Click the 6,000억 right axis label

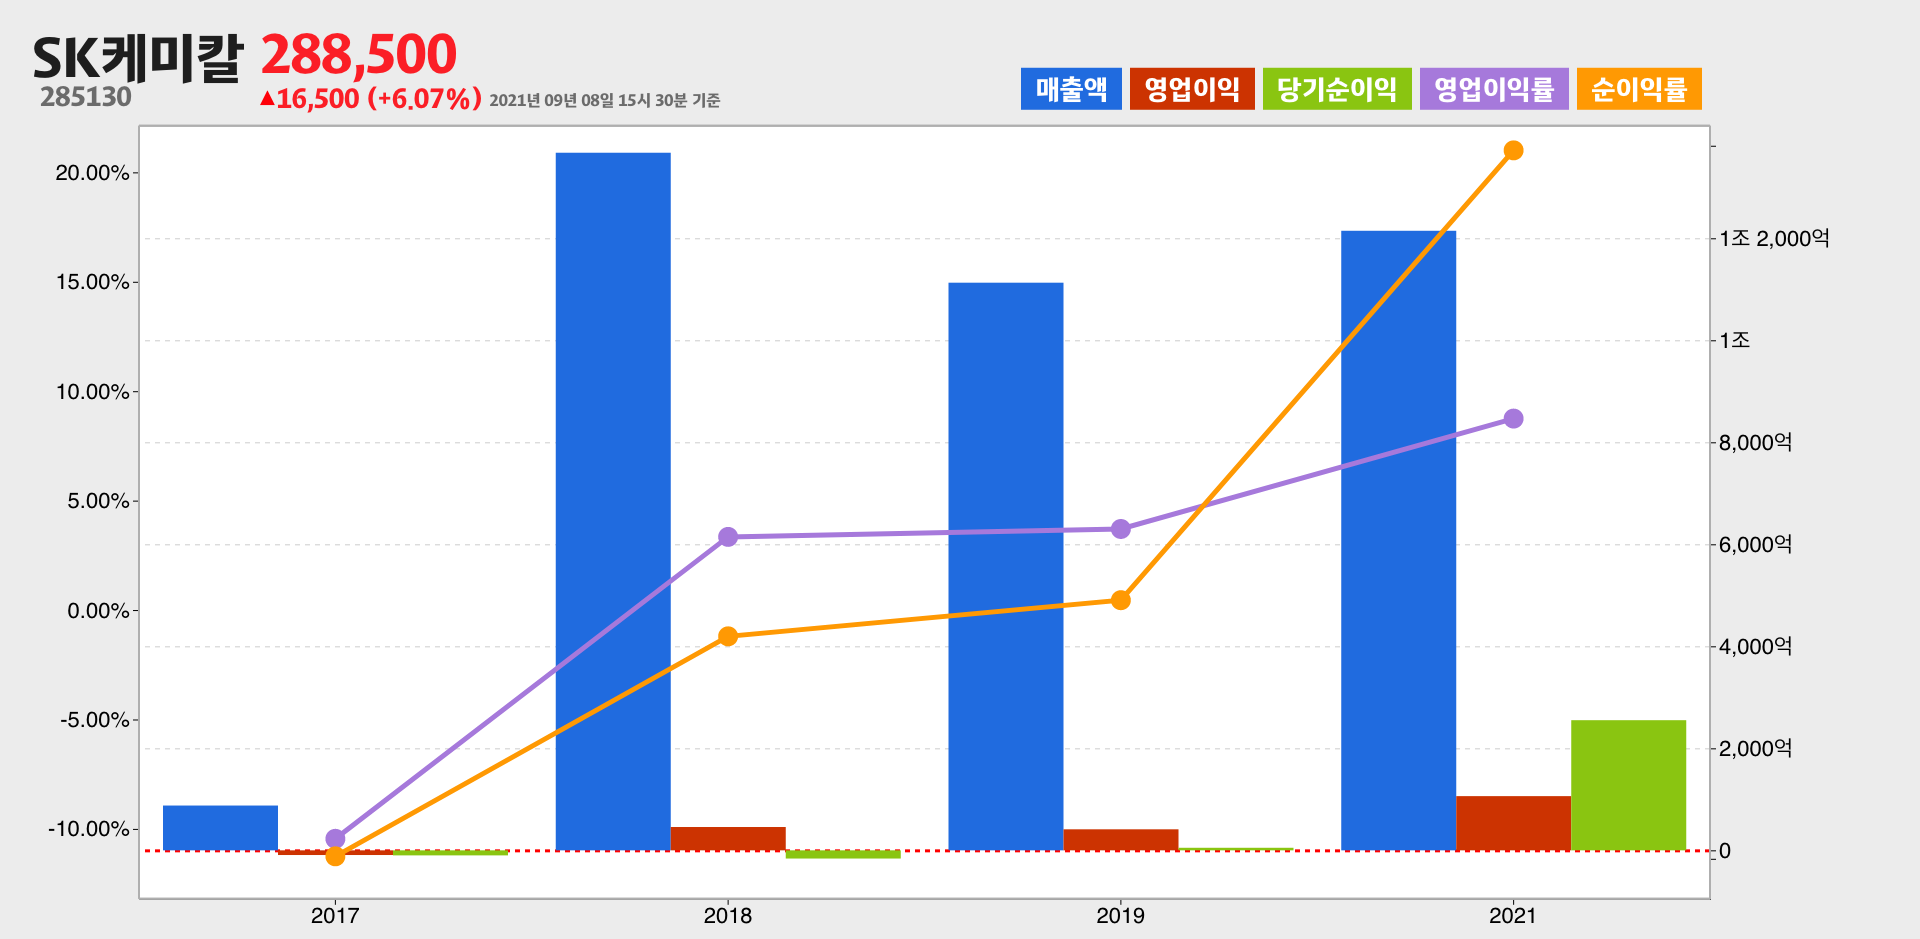point(1756,545)
